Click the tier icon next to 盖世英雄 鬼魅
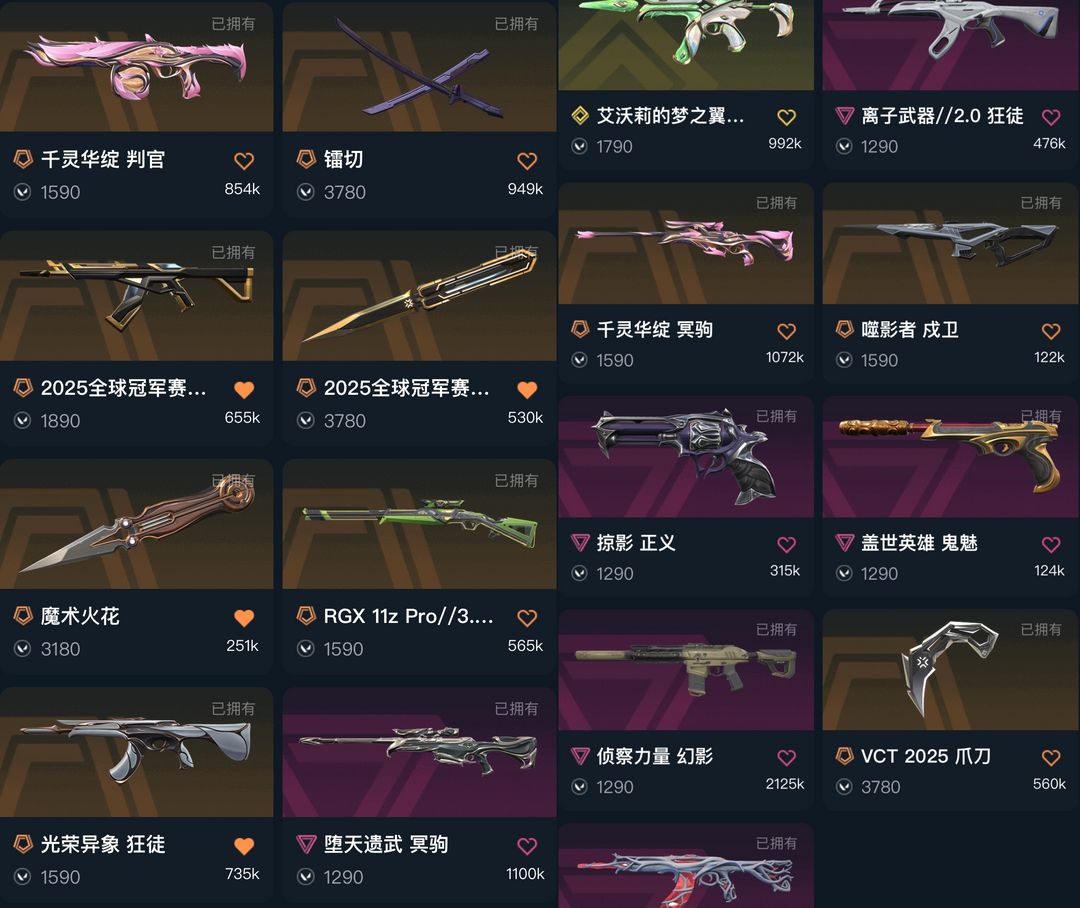The width and height of the screenshot is (1080, 908). point(844,543)
